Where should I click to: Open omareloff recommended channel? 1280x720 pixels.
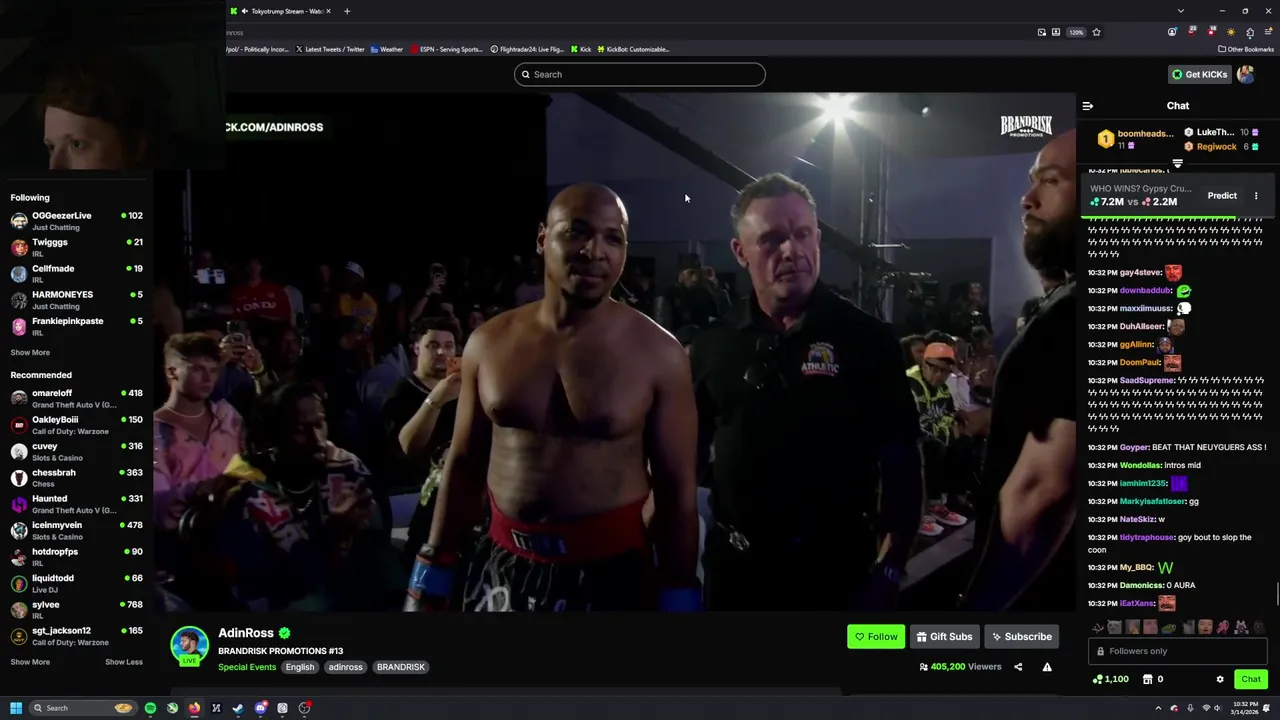click(x=76, y=398)
